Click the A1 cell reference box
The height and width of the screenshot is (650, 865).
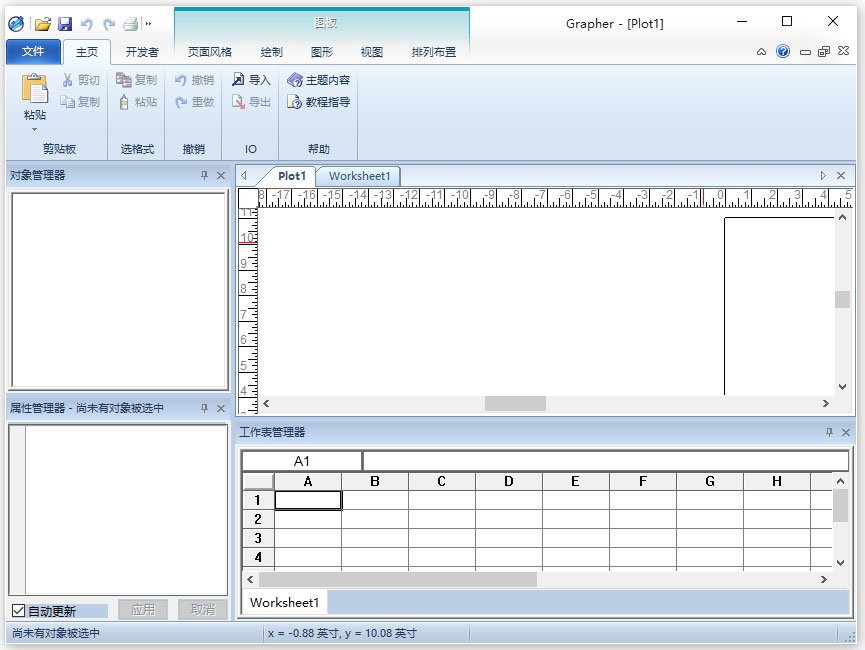(x=302, y=461)
